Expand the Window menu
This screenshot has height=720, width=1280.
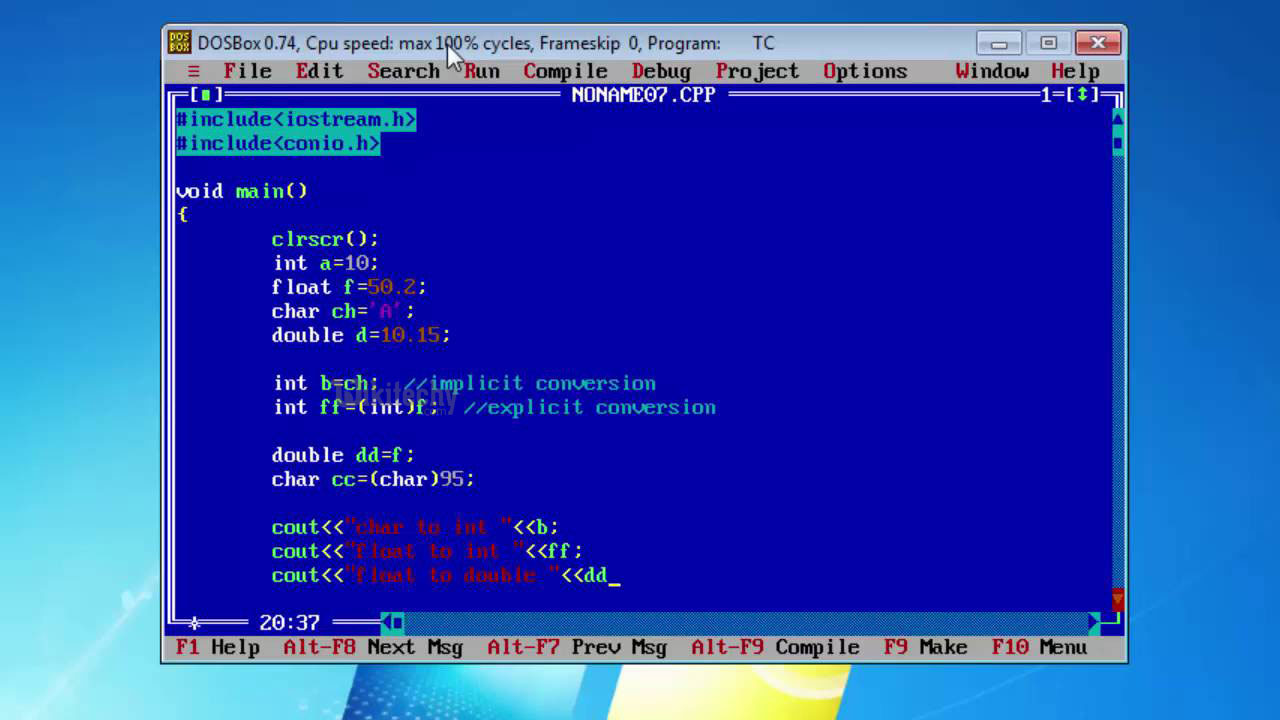991,71
